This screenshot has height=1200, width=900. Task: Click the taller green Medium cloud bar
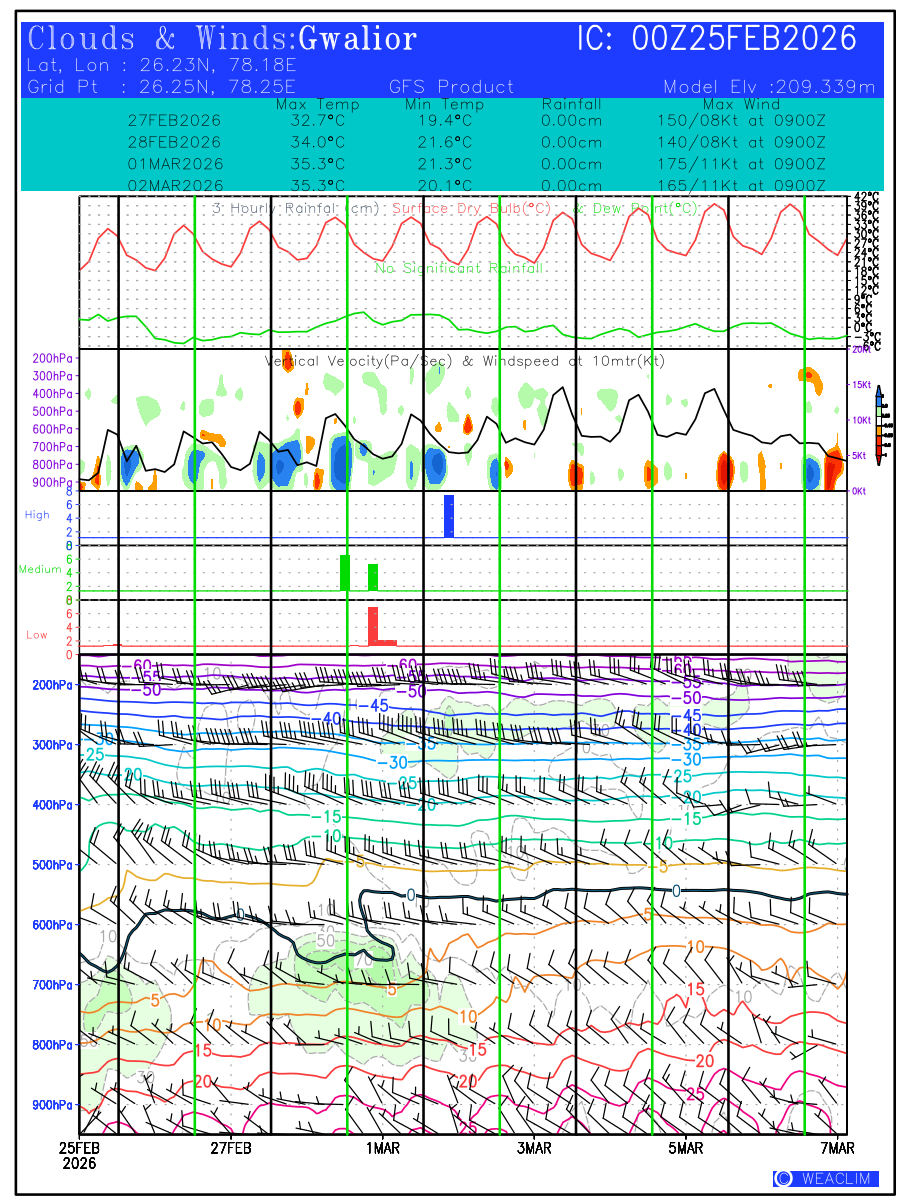[x=345, y=572]
